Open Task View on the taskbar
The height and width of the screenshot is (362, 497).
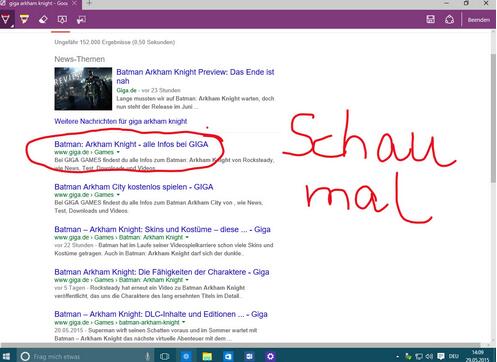pyautogui.click(x=164, y=356)
